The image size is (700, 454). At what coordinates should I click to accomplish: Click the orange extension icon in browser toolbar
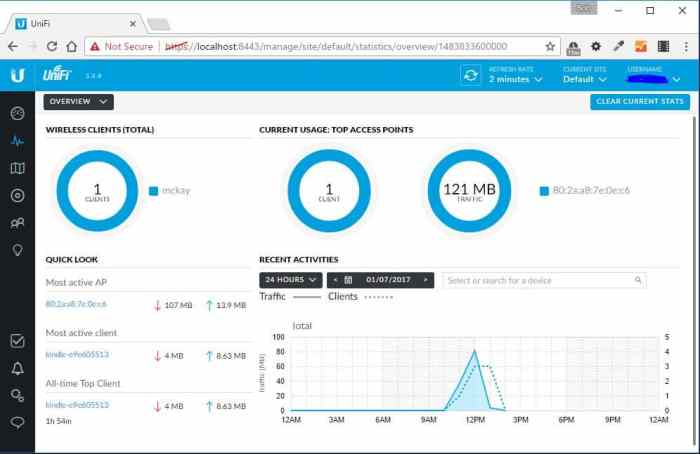point(641,46)
